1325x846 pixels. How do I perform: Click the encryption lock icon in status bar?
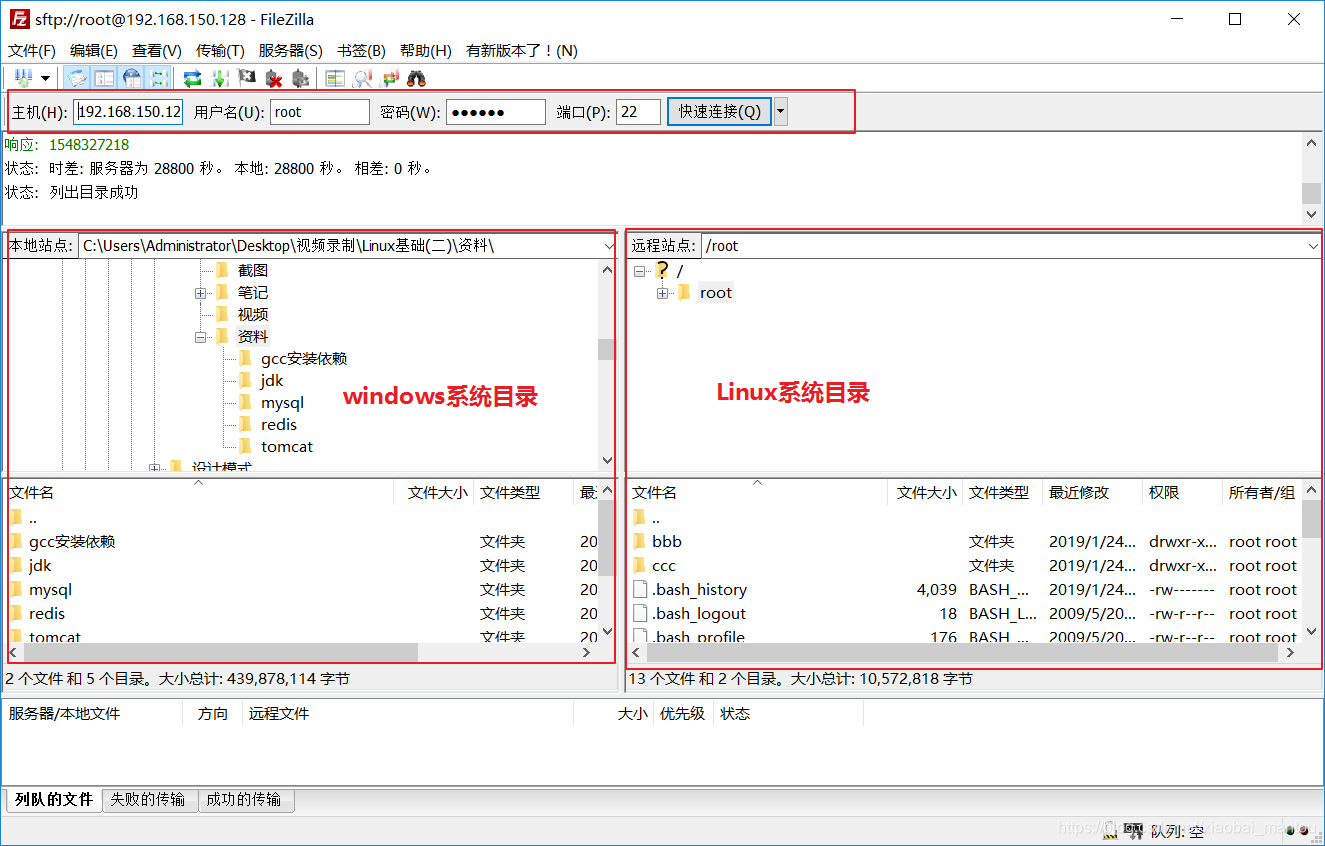tap(1110, 829)
